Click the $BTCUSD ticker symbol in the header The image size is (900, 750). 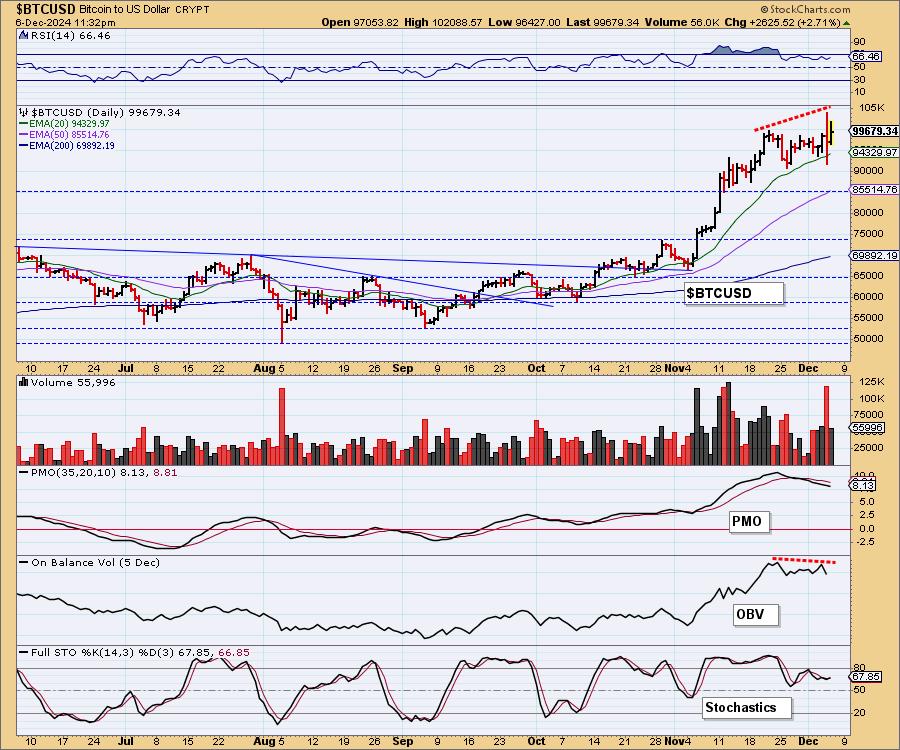tap(45, 9)
